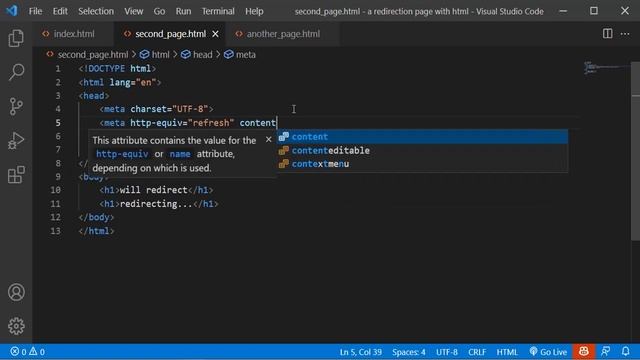Image resolution: width=640 pixels, height=360 pixels.
Task: Open the Explorer view in activity bar
Action: click(x=16, y=38)
